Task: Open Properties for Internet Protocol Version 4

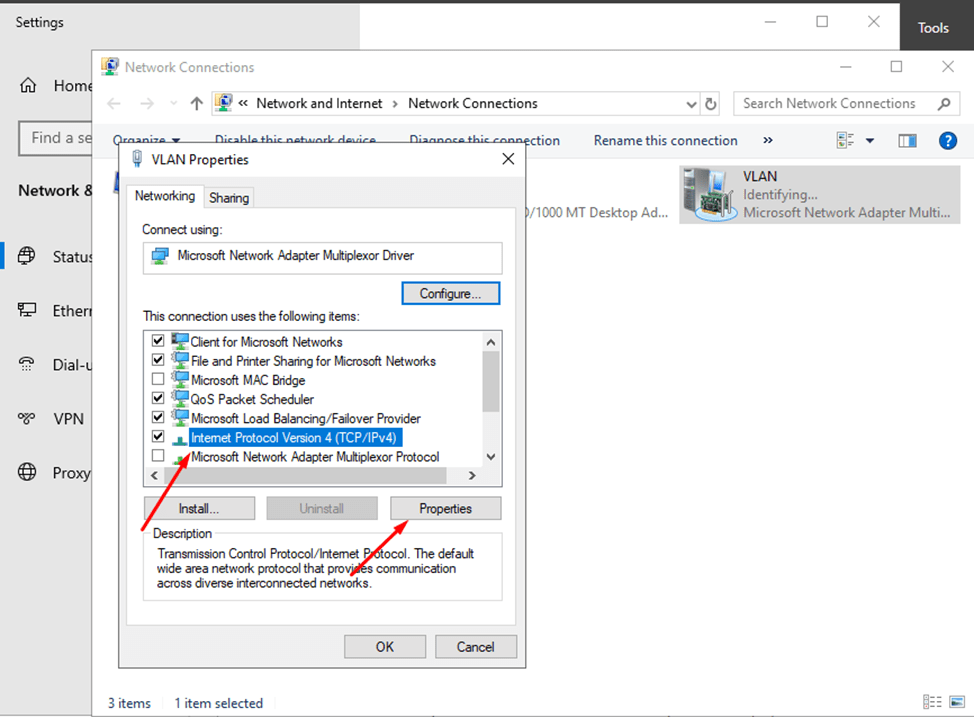Action: coord(445,508)
